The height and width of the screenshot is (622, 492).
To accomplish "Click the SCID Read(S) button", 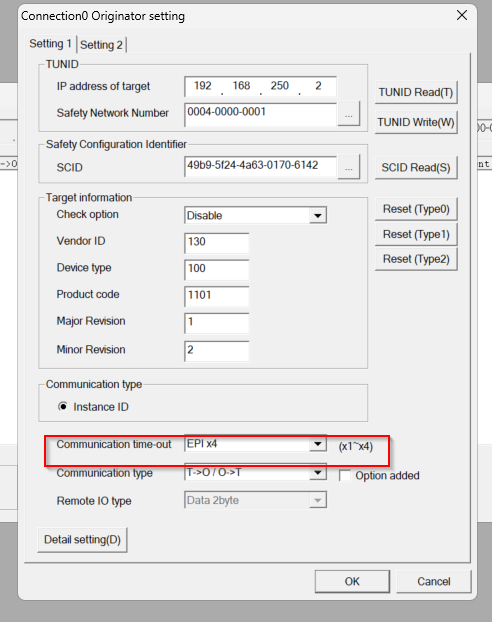I will pyautogui.click(x=416, y=168).
